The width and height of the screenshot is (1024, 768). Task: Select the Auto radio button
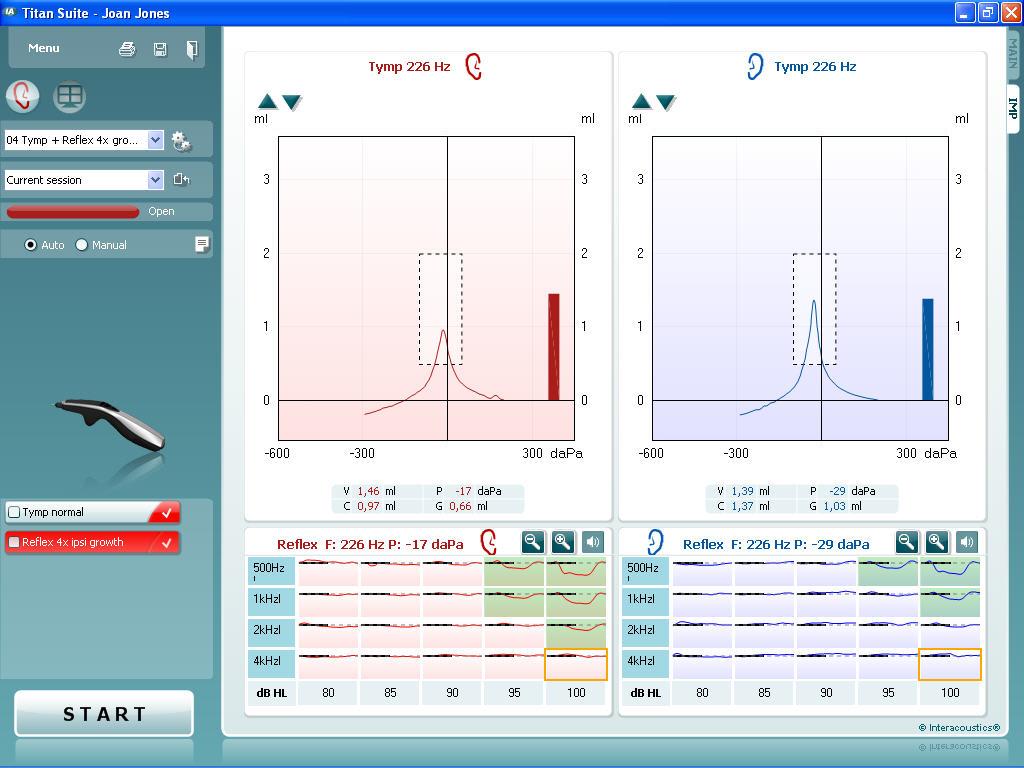[x=30, y=245]
